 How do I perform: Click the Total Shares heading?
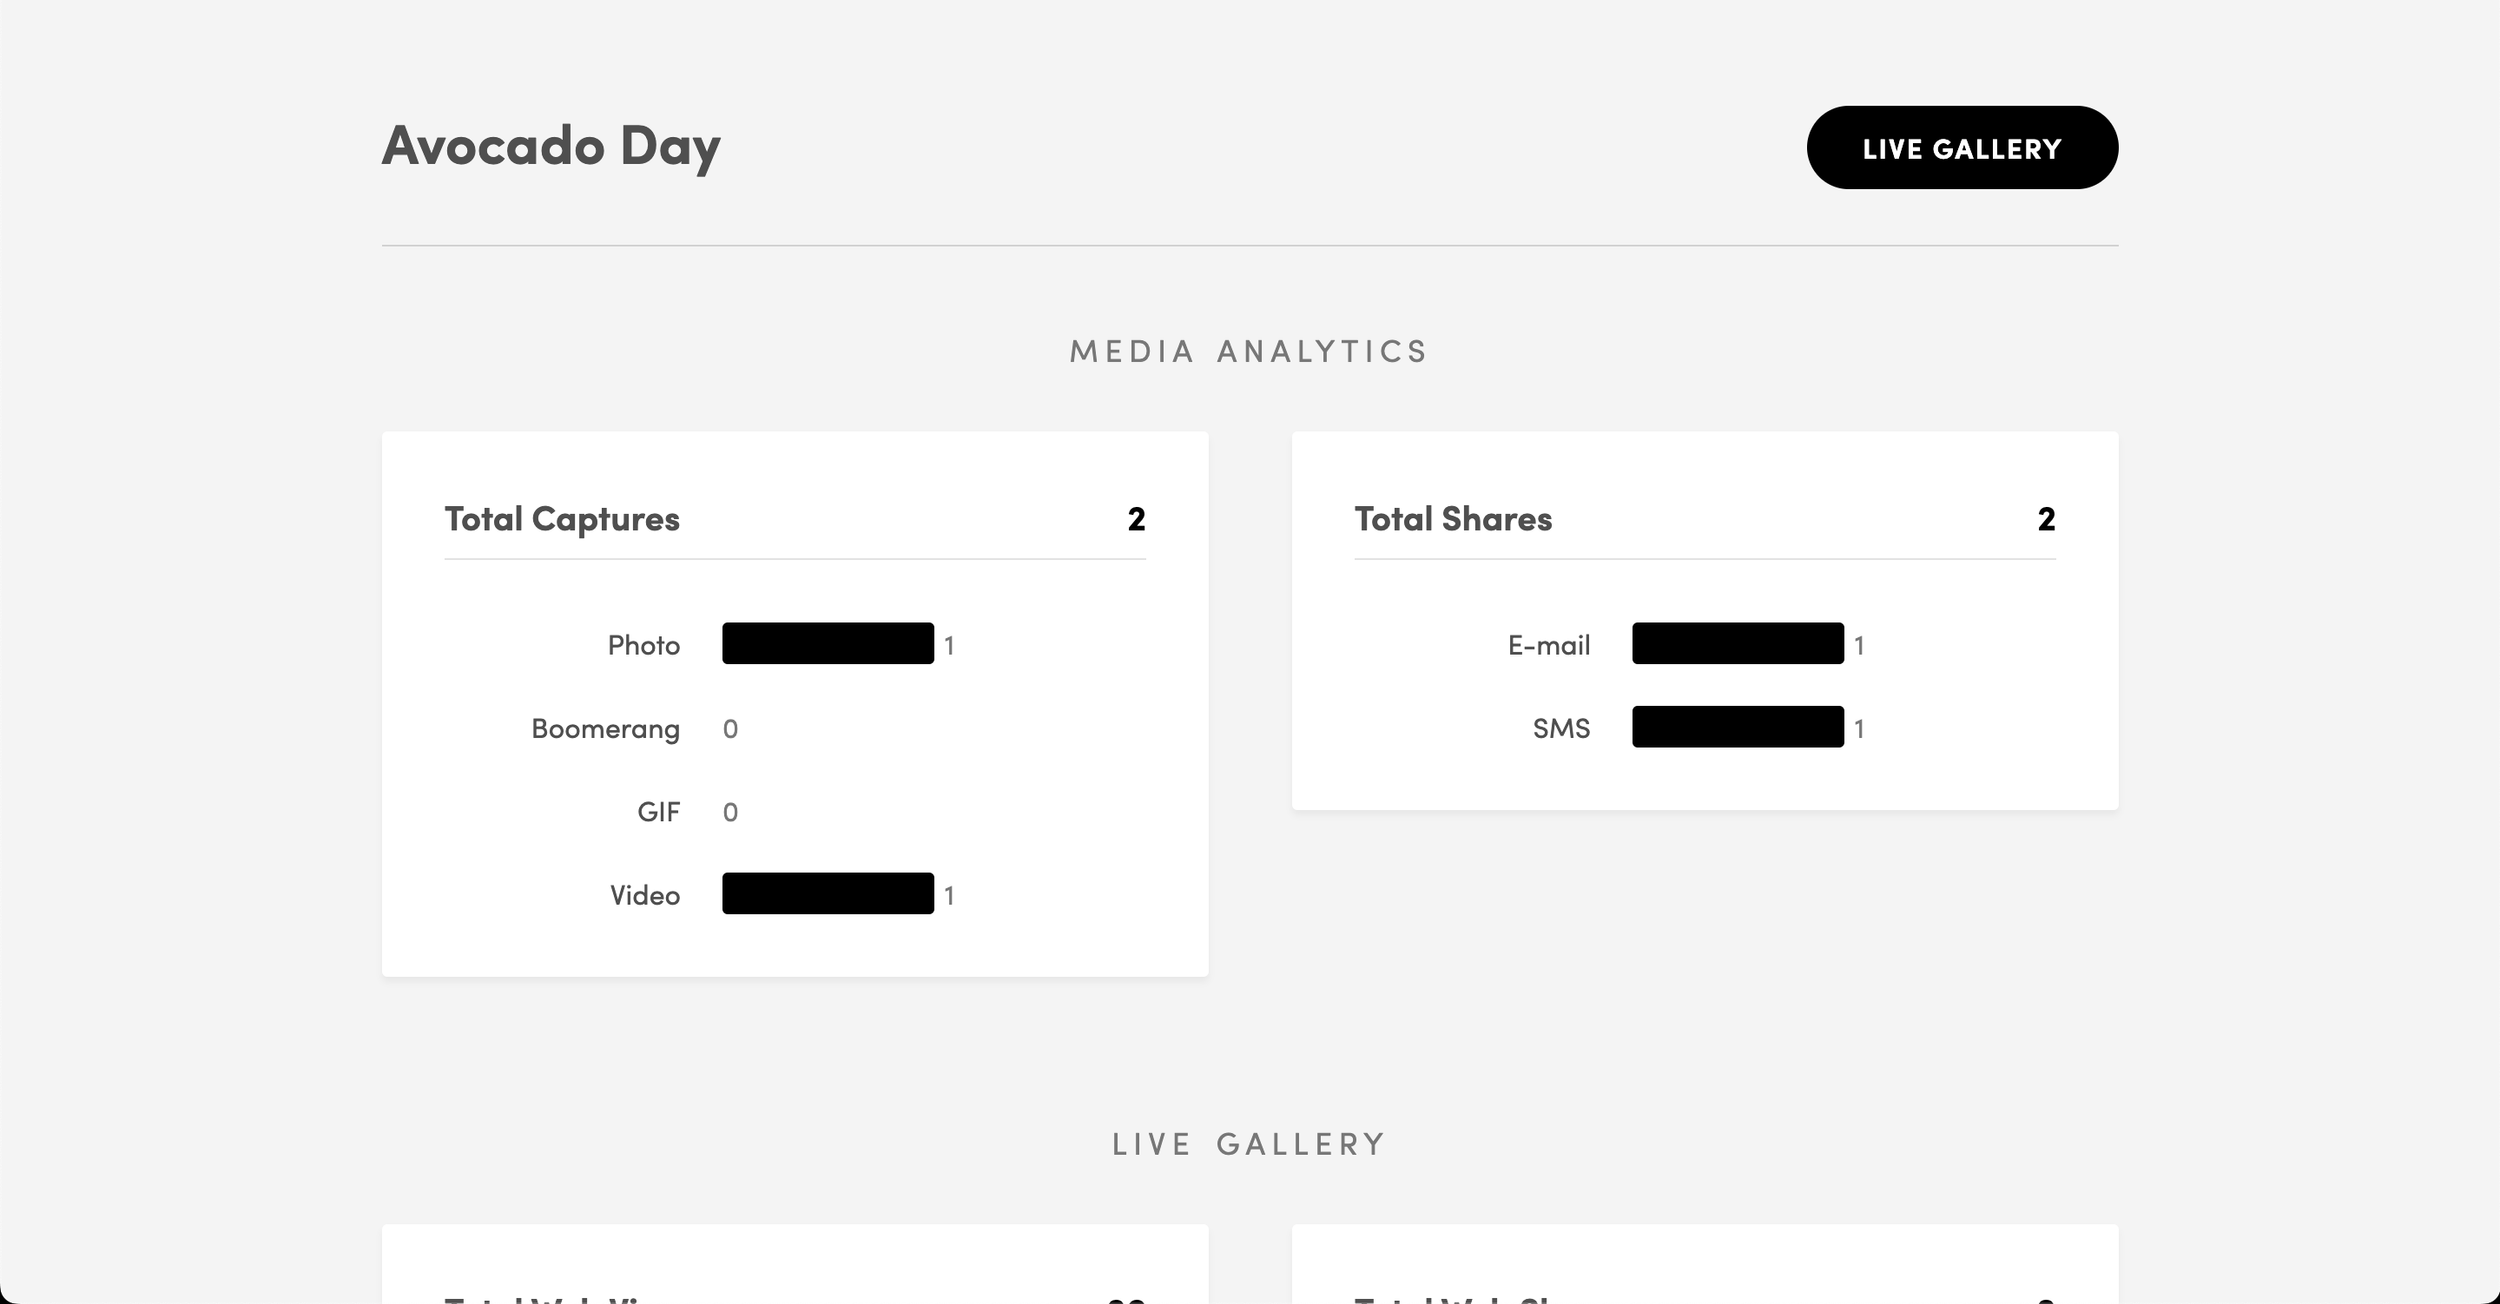coord(1453,519)
